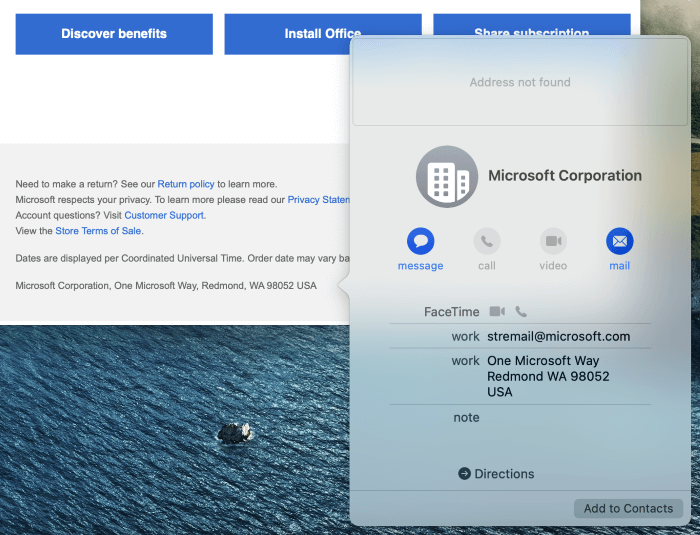View the Store Terms of Sale link
700x535 pixels.
coord(98,231)
